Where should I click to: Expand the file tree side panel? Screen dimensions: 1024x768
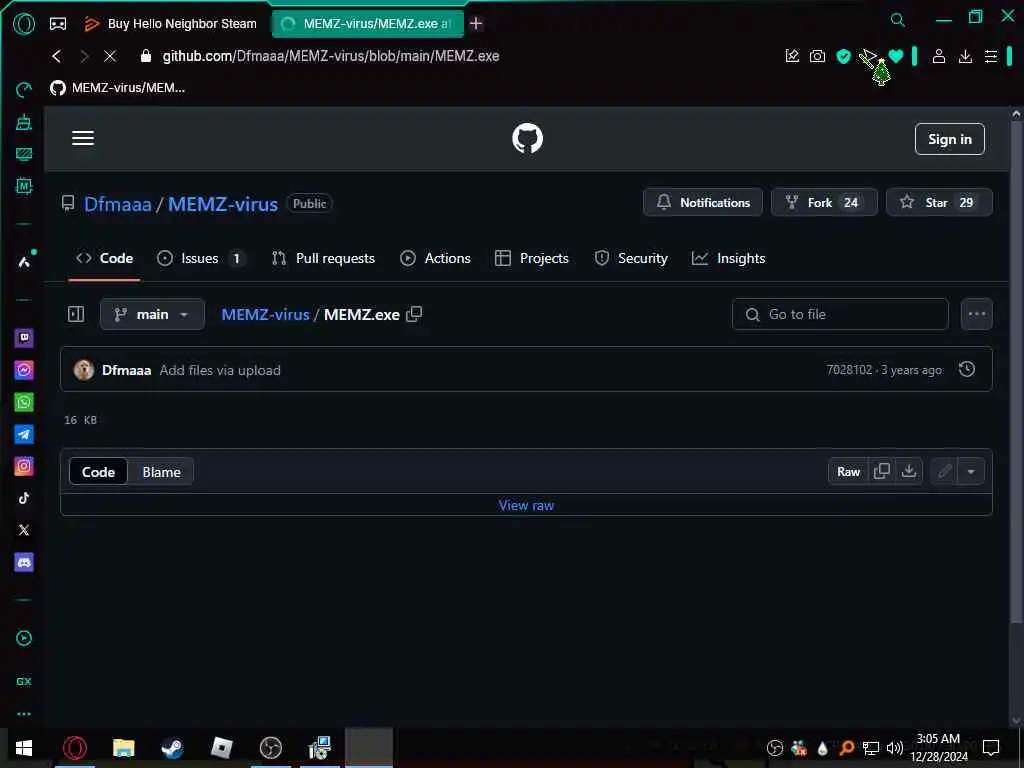coord(76,314)
